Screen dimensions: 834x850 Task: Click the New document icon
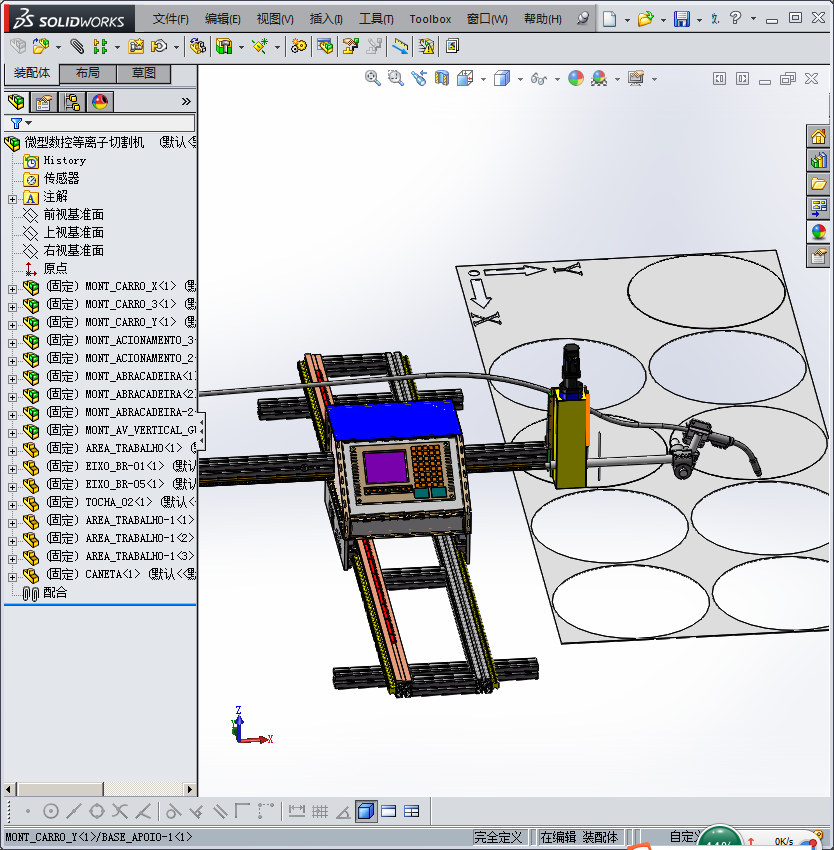click(610, 19)
